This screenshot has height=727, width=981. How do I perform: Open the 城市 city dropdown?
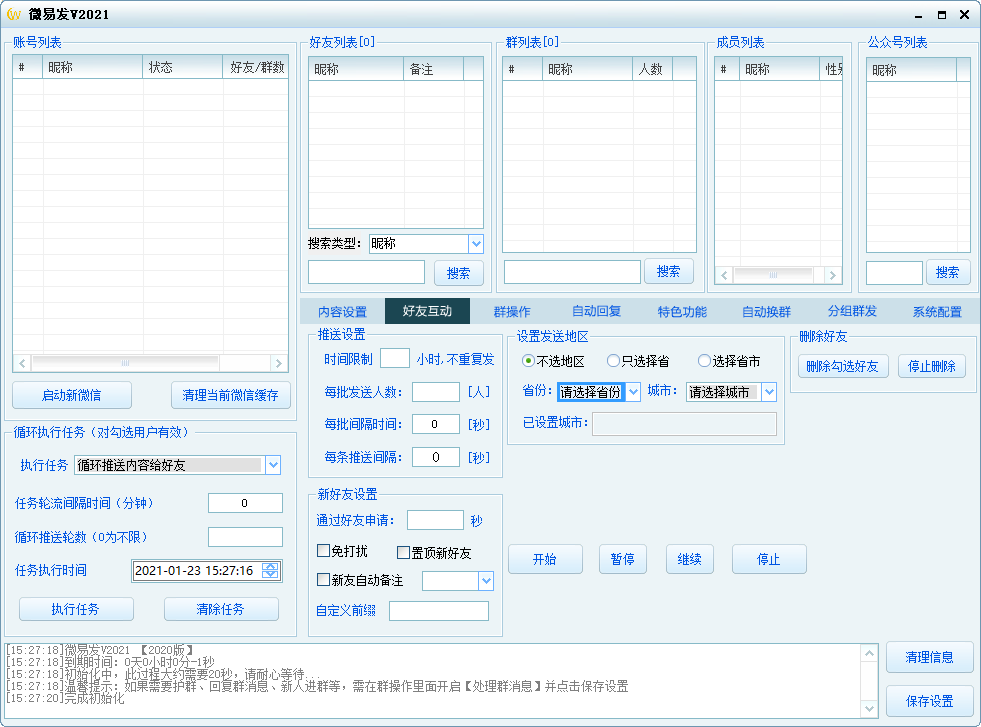point(769,392)
